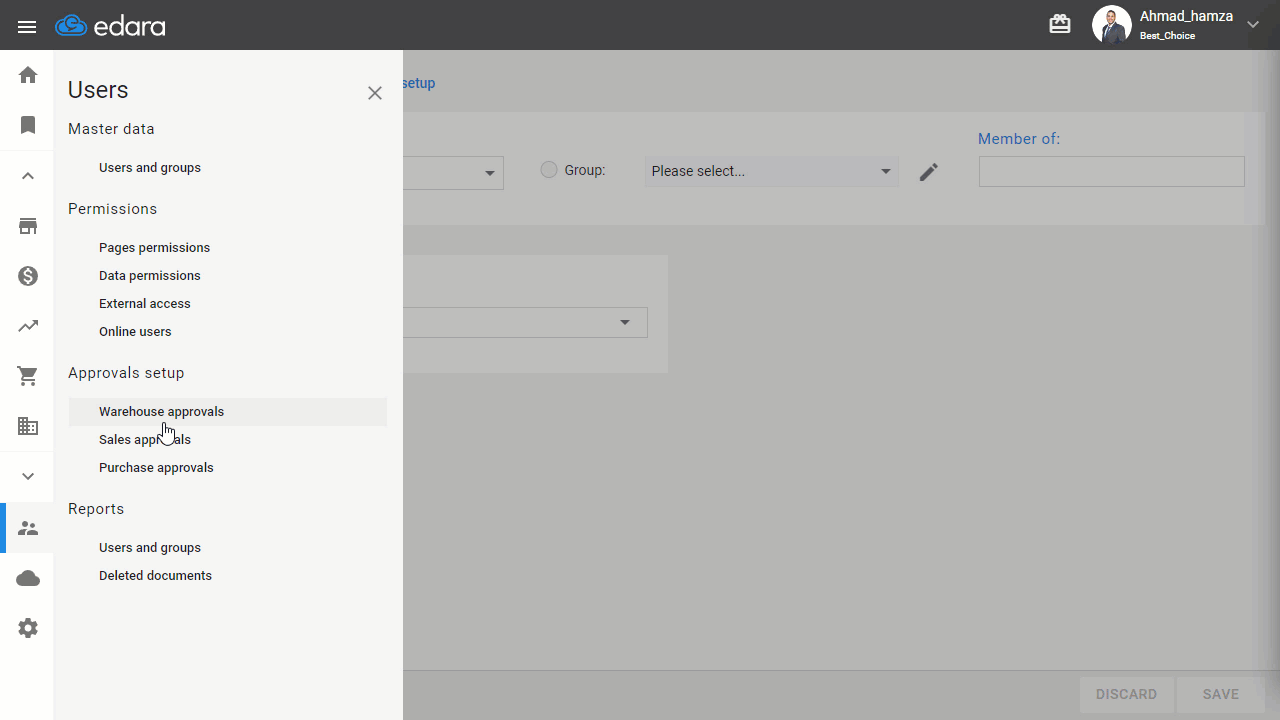The width and height of the screenshot is (1280, 720).
Task: Expand the user account chevron menu
Action: pyautogui.click(x=1253, y=25)
